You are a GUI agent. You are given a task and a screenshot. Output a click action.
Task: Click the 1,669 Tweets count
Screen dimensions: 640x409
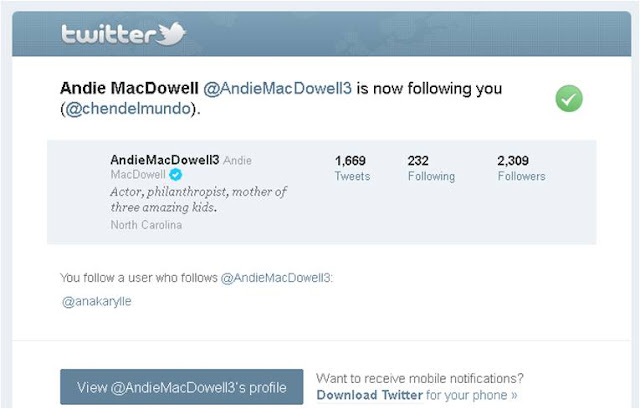(x=352, y=168)
